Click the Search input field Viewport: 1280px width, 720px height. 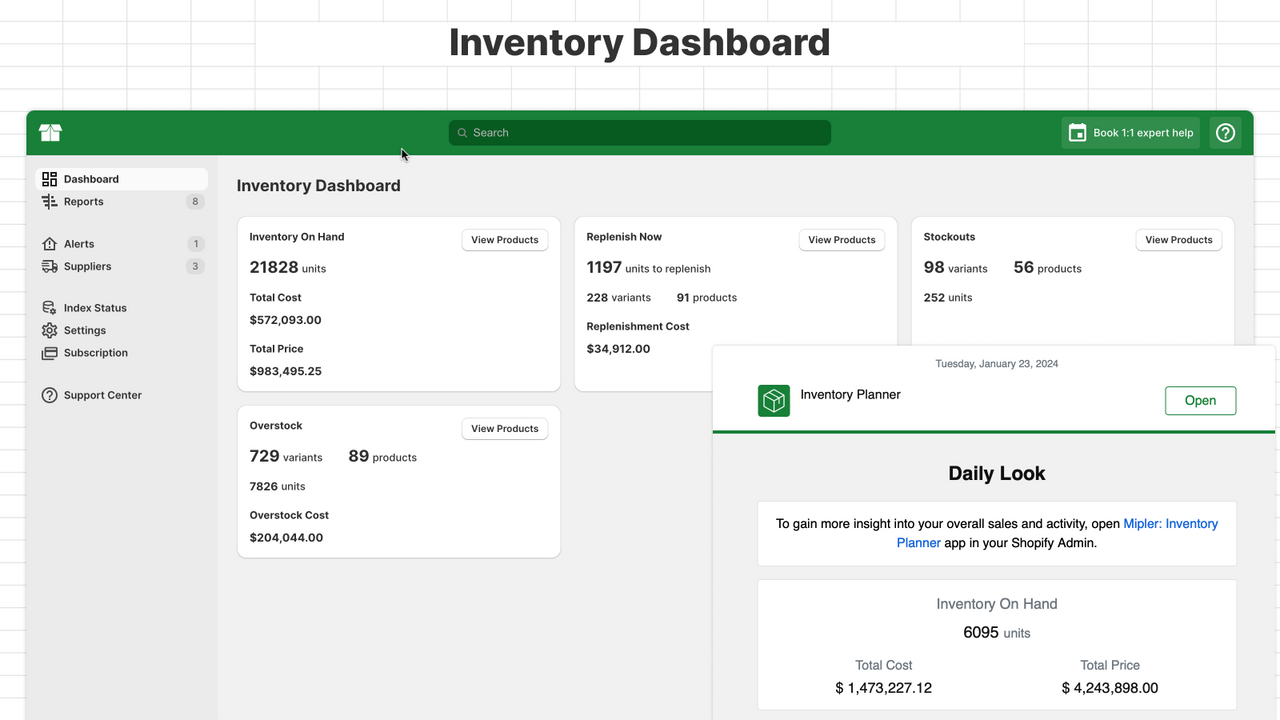tap(640, 133)
